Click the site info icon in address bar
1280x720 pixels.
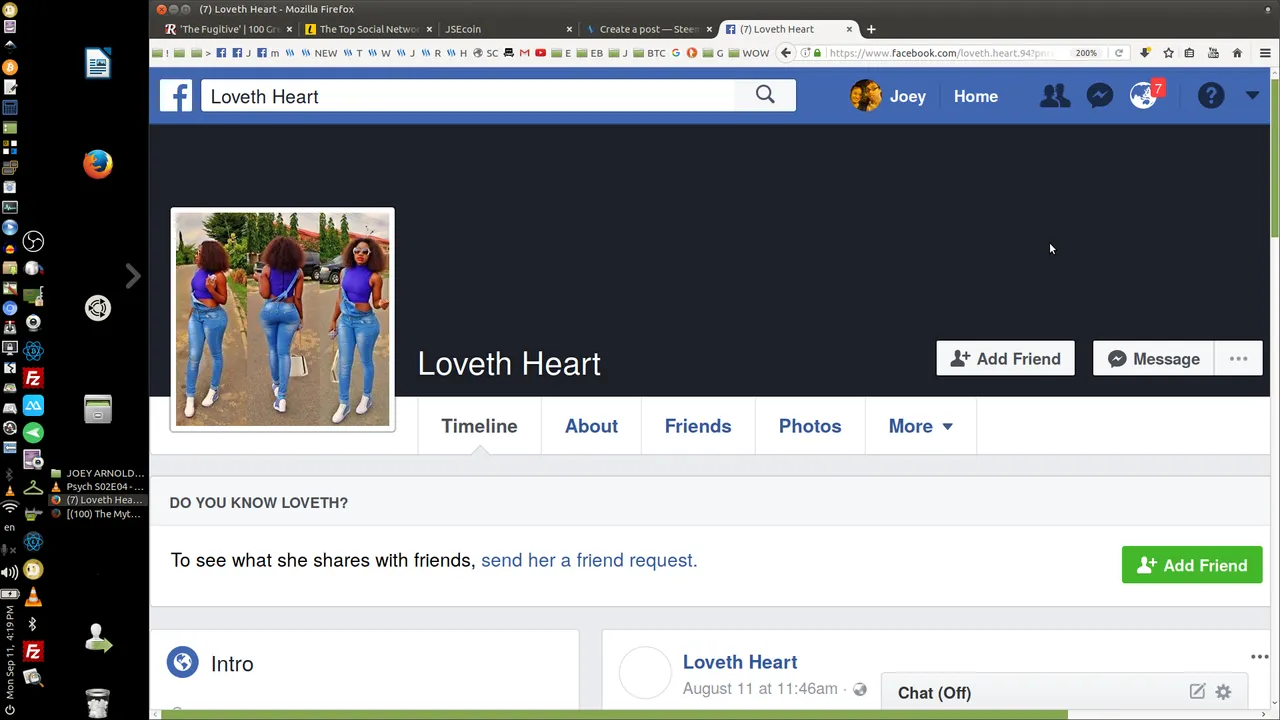coord(805,53)
